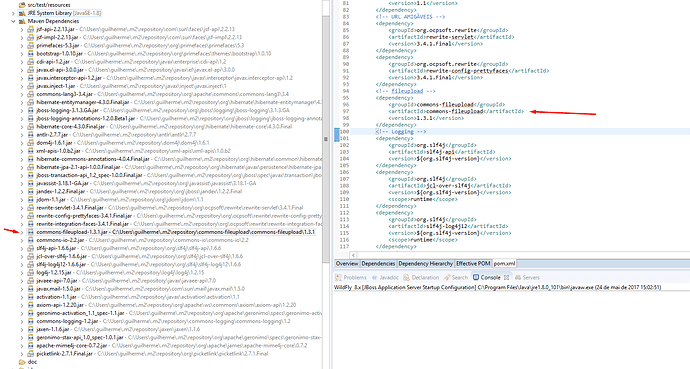The height and width of the screenshot is (369, 690).
Task: Click the javax.mail-1.5.0.jar jar icon
Action: (30, 289)
